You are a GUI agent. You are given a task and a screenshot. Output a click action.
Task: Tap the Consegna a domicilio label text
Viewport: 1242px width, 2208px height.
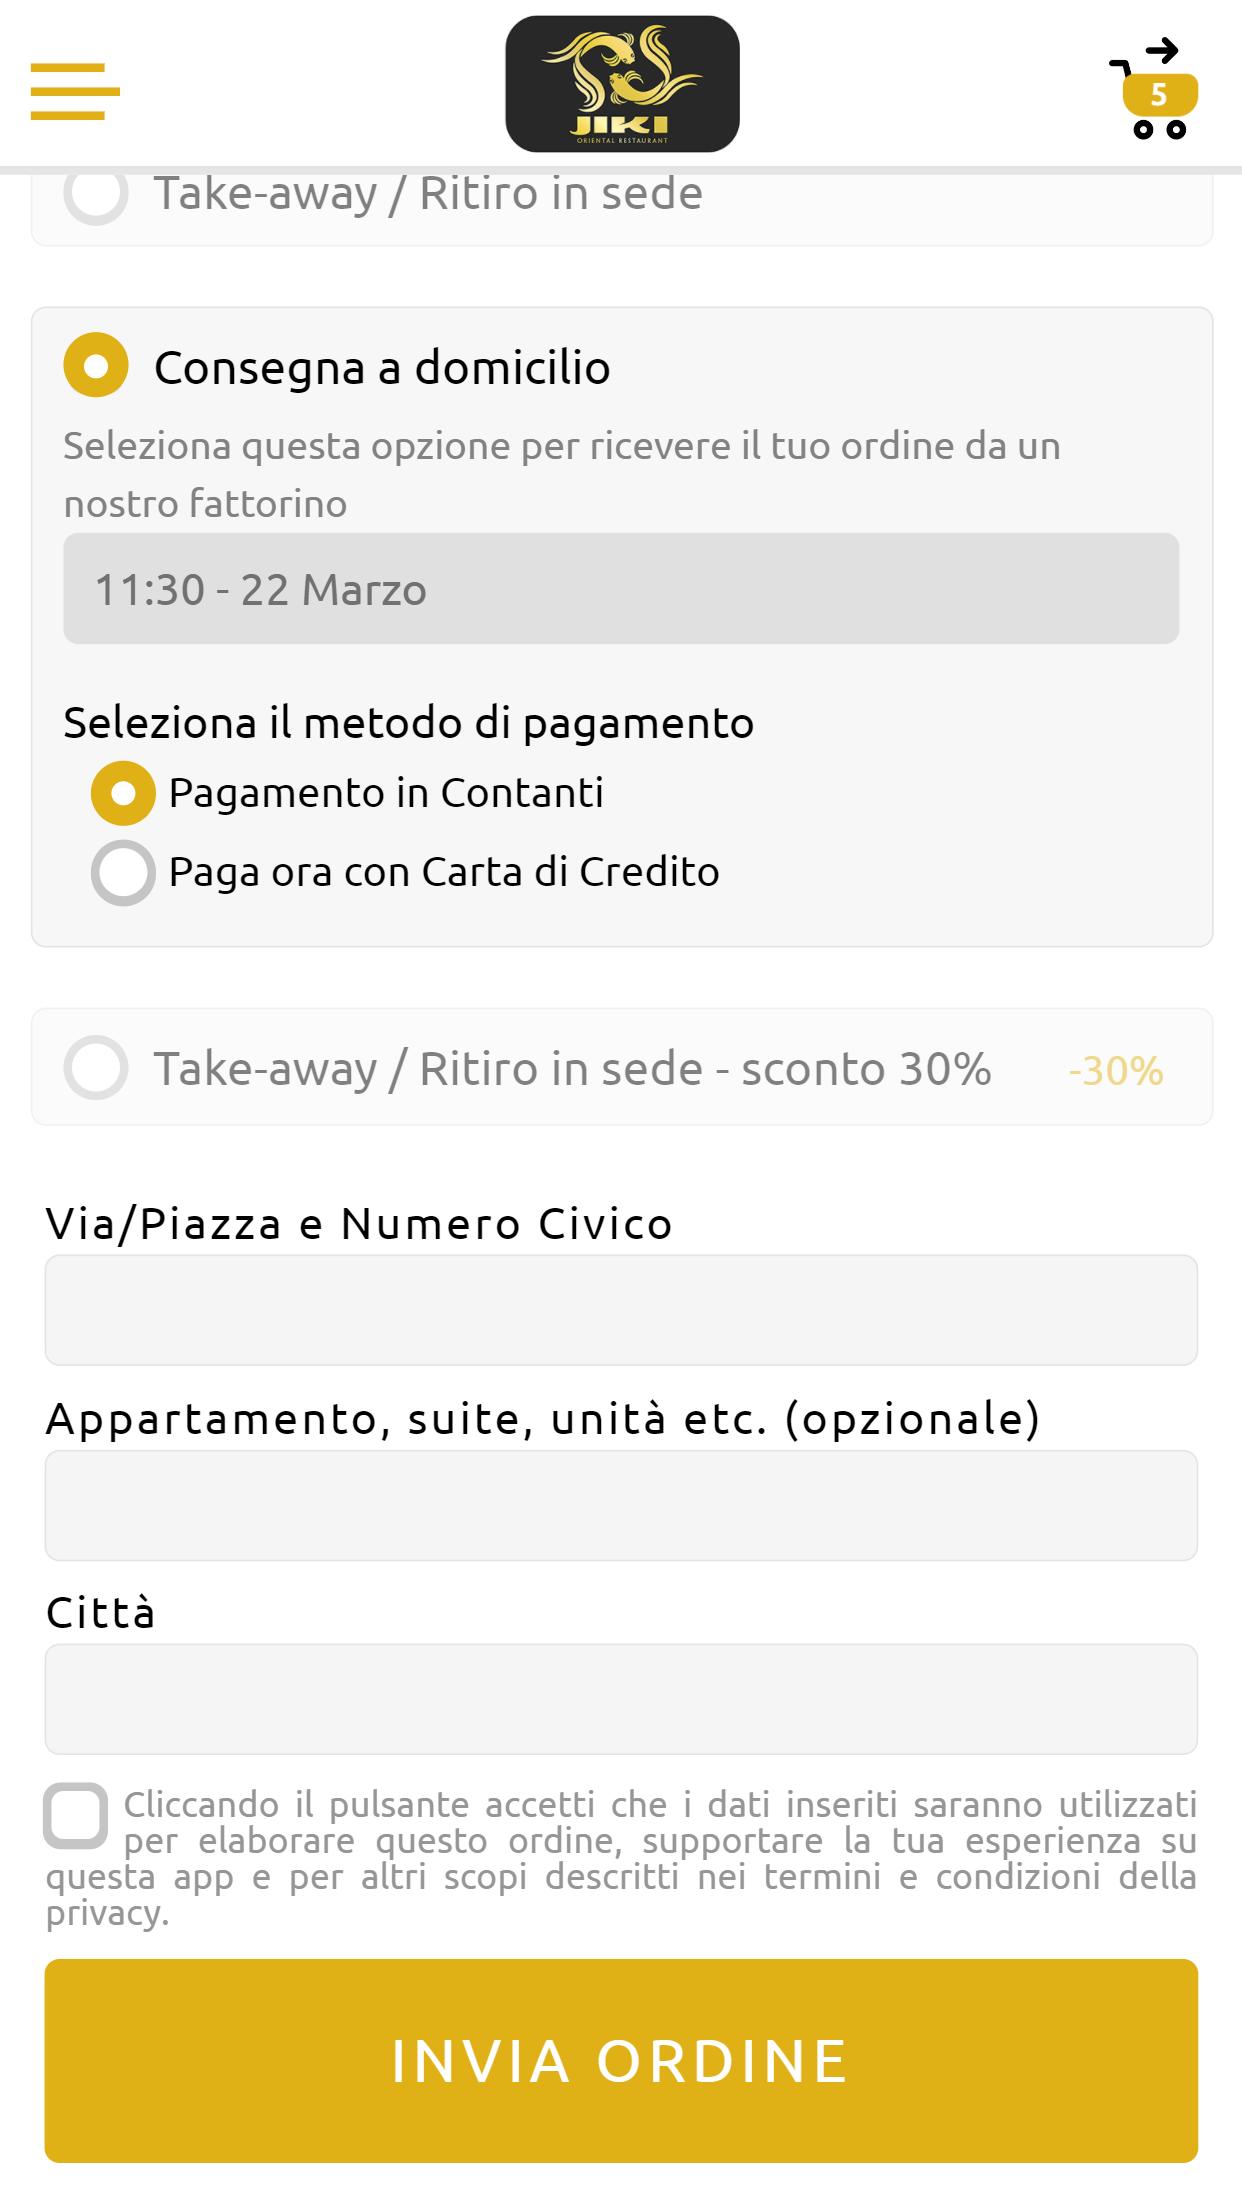(382, 368)
